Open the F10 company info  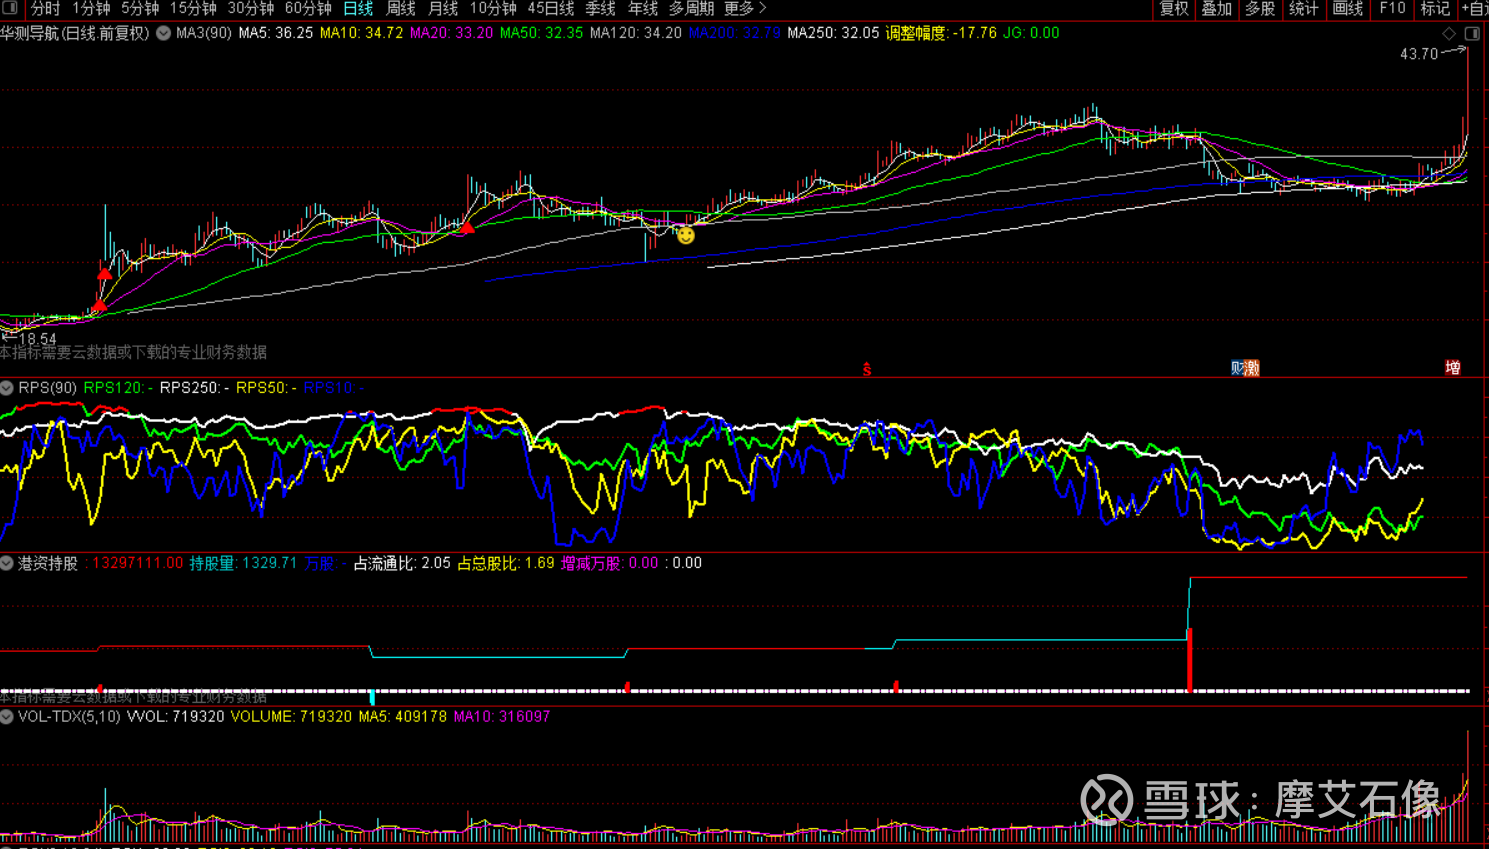1392,8
